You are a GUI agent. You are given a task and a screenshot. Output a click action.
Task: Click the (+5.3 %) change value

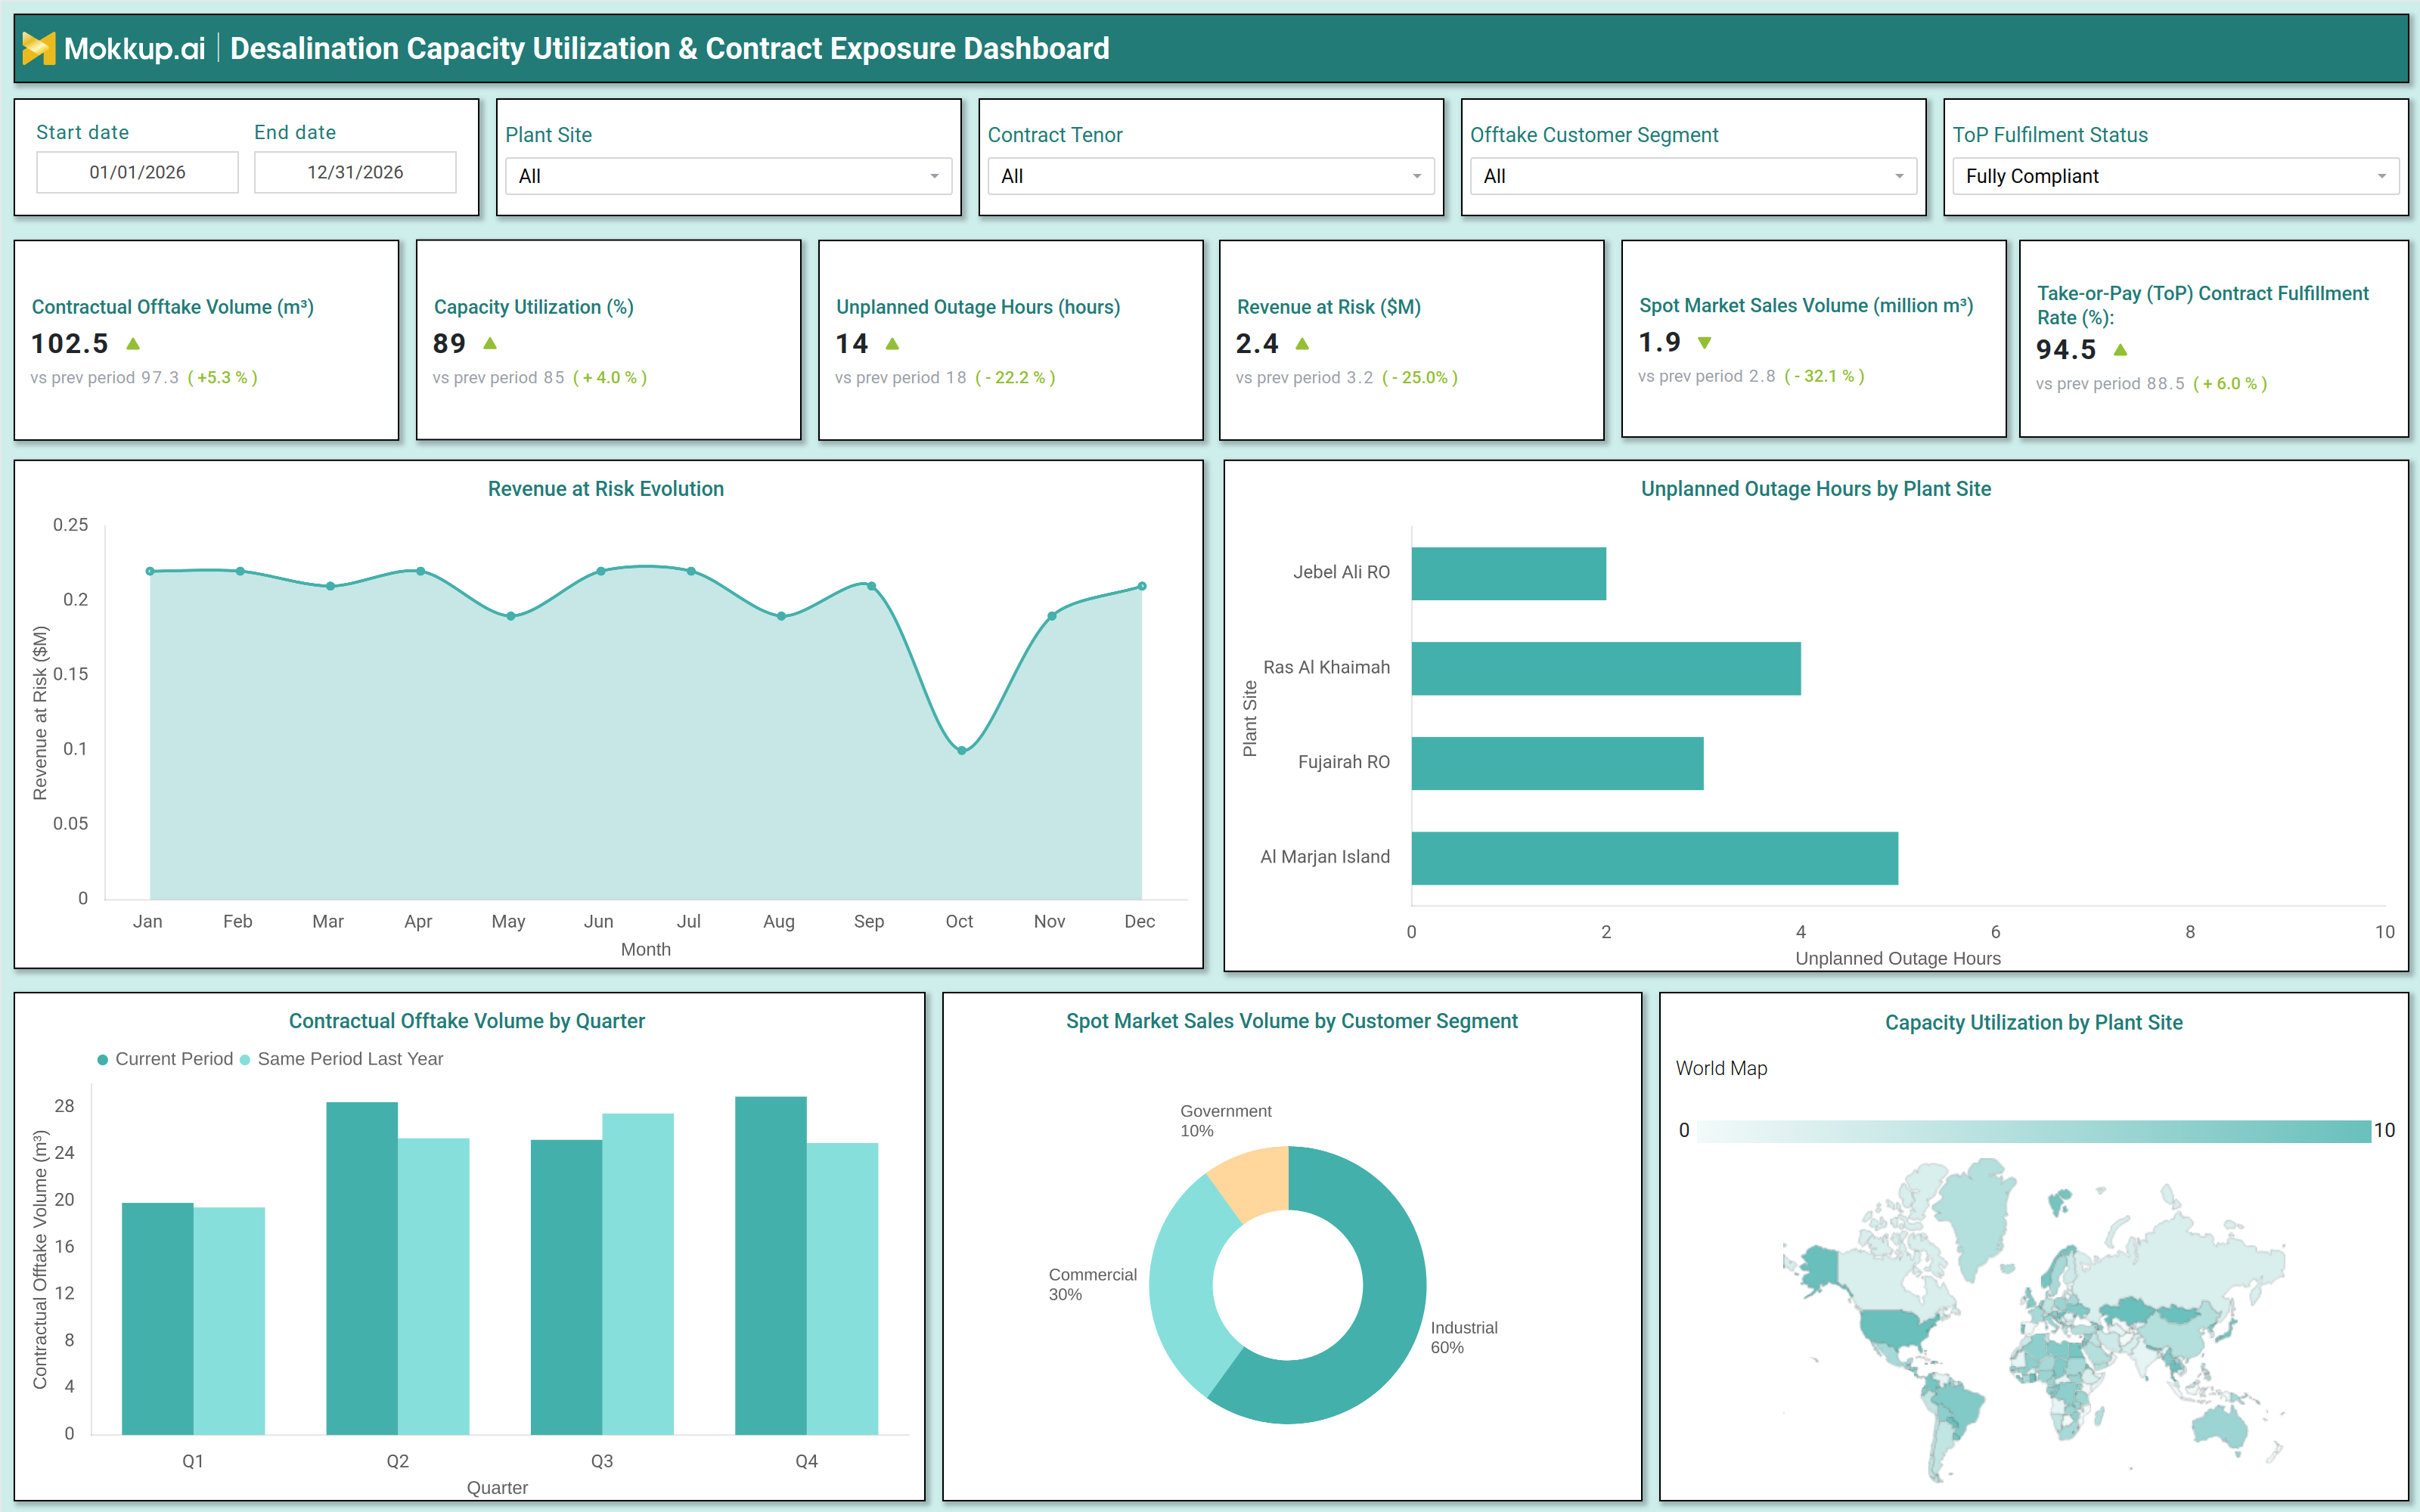pos(223,378)
